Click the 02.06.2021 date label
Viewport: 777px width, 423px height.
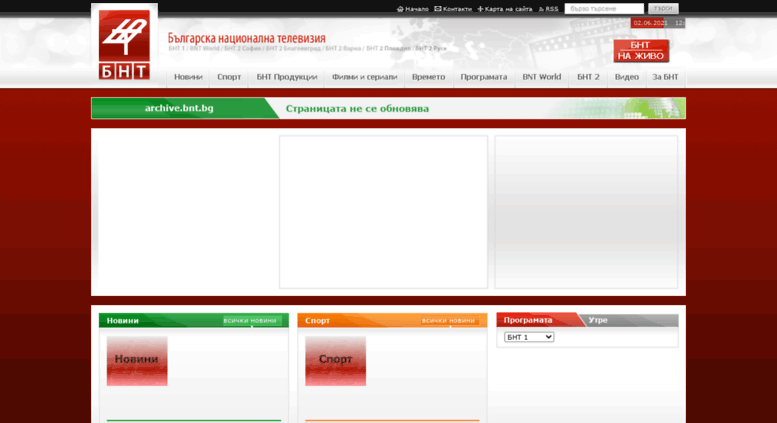[651, 23]
